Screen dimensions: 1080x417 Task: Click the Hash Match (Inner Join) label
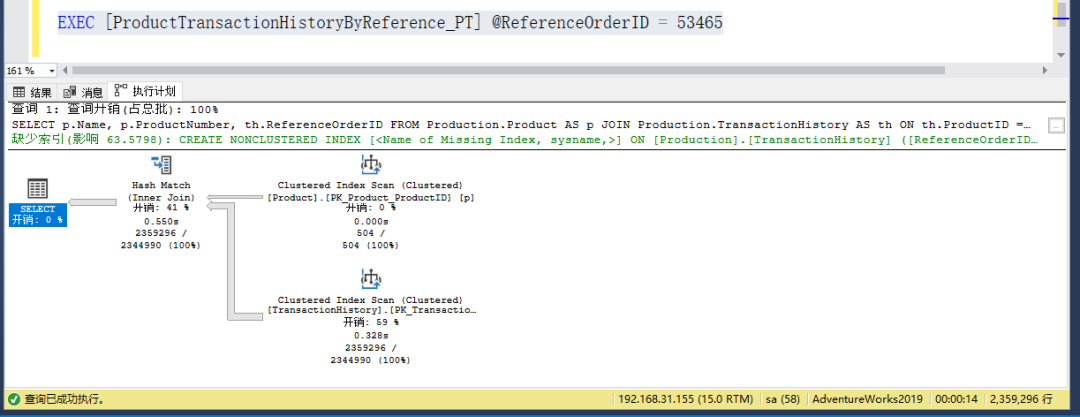coord(161,192)
